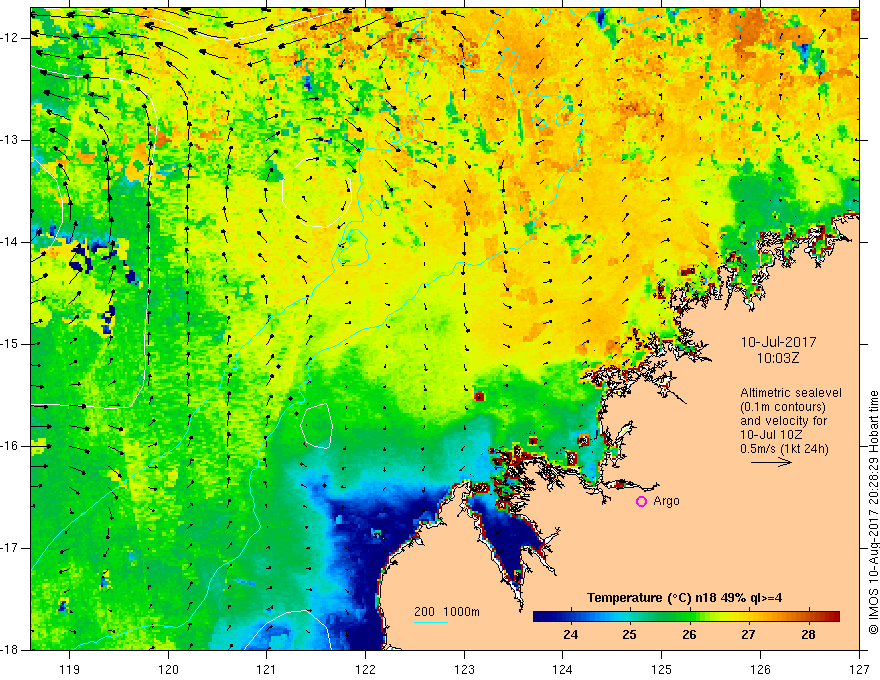Click the 'Argo' label text

coord(666,501)
